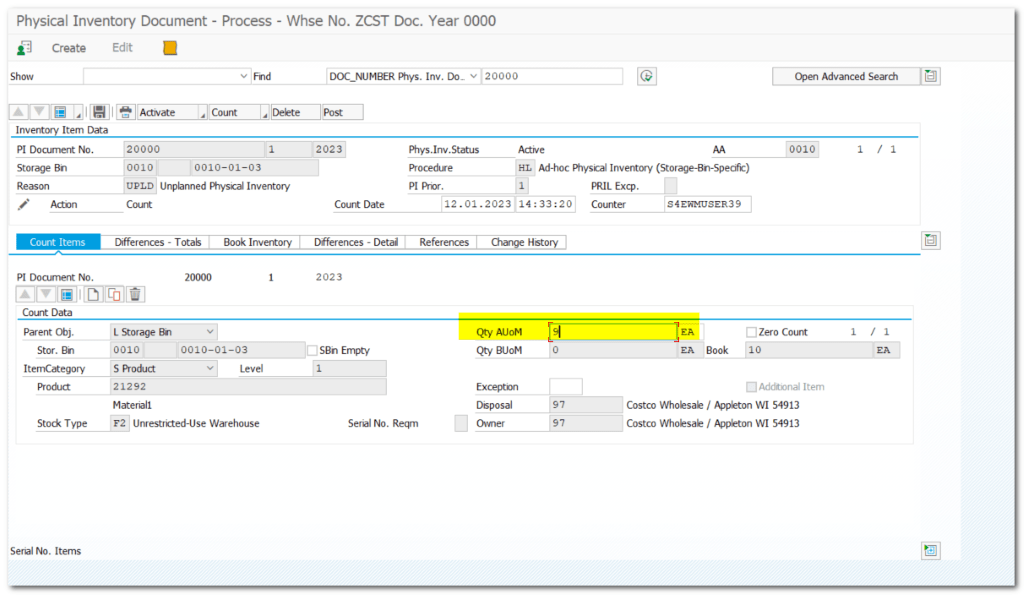Check the SBin Empty checkbox
The height and width of the screenshot is (595, 1024).
coord(313,351)
